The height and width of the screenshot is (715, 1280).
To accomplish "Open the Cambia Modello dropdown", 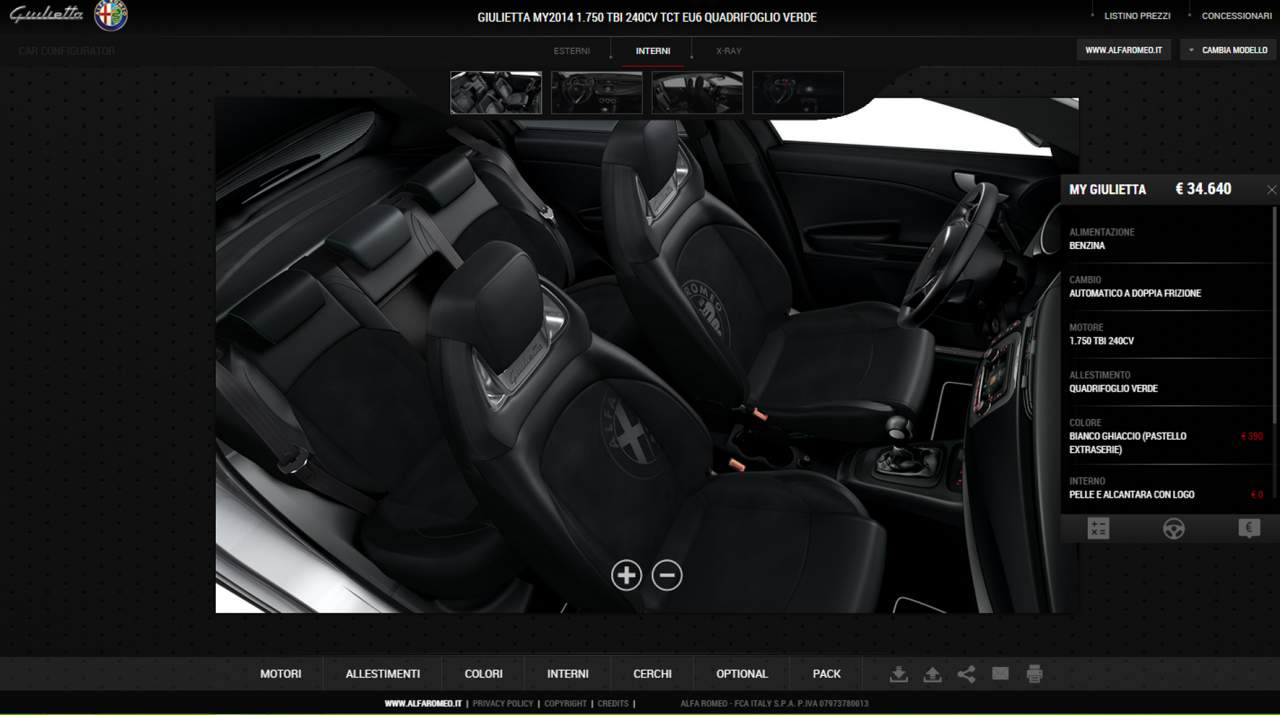I will [1228, 50].
